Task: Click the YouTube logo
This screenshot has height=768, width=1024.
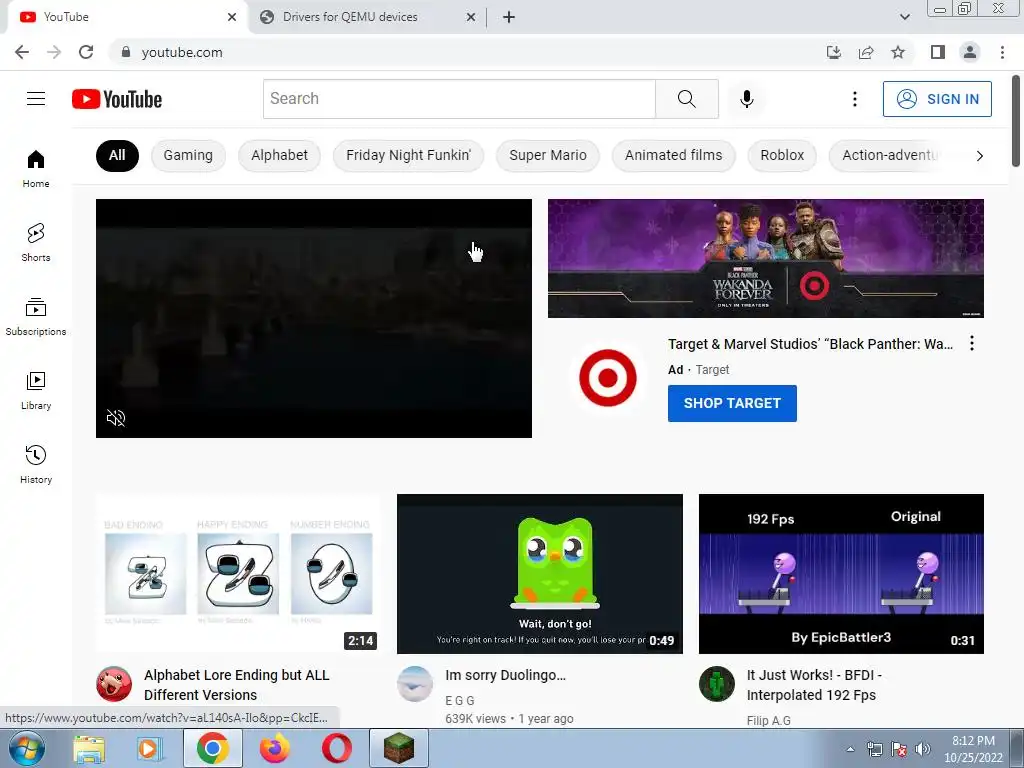Action: 117,99
